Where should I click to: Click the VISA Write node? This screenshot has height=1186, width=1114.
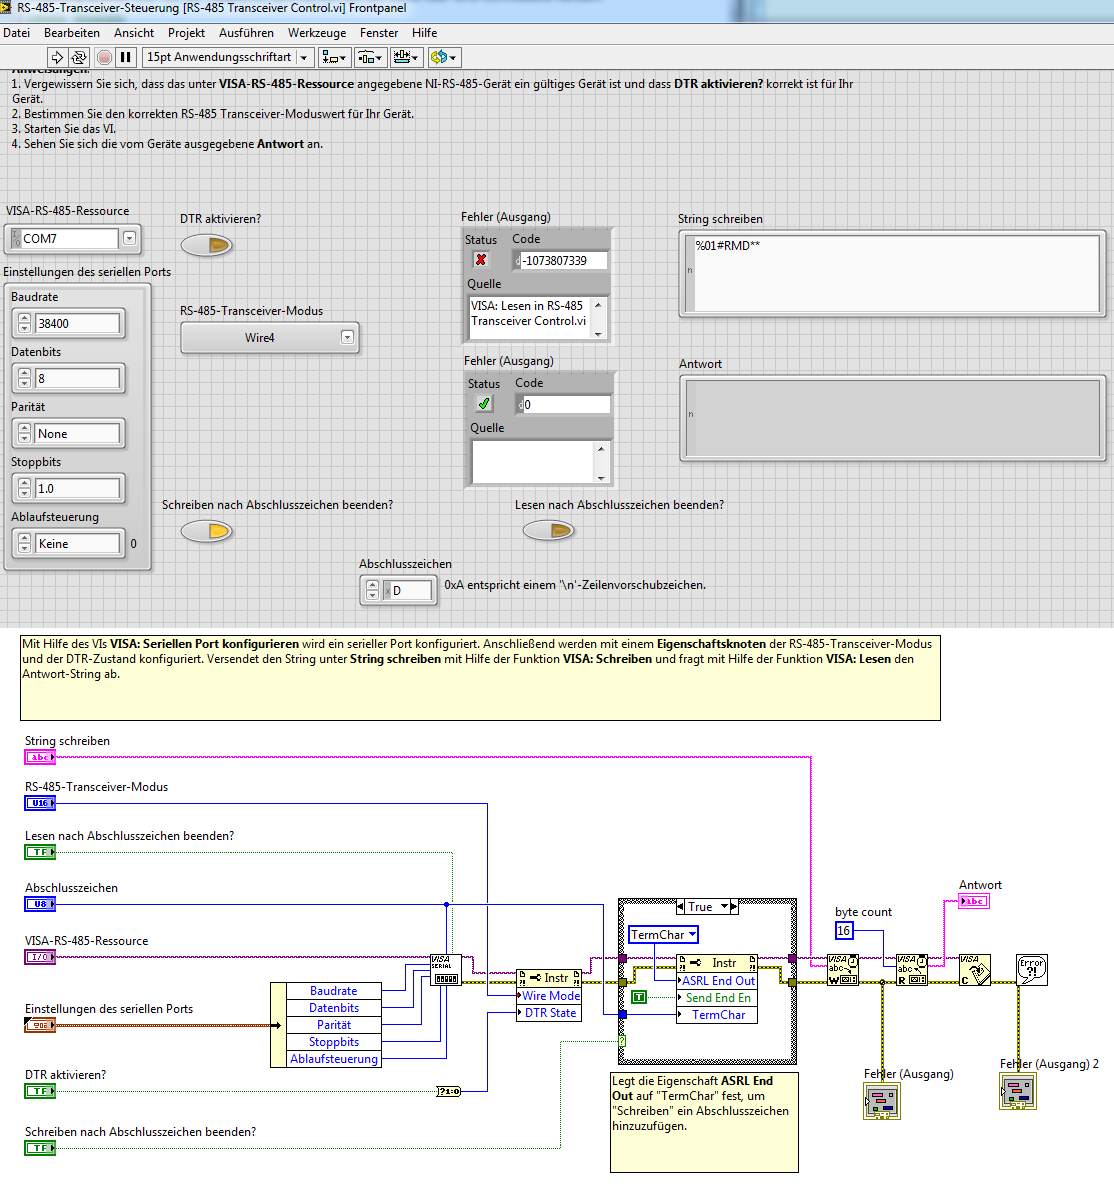(x=842, y=970)
